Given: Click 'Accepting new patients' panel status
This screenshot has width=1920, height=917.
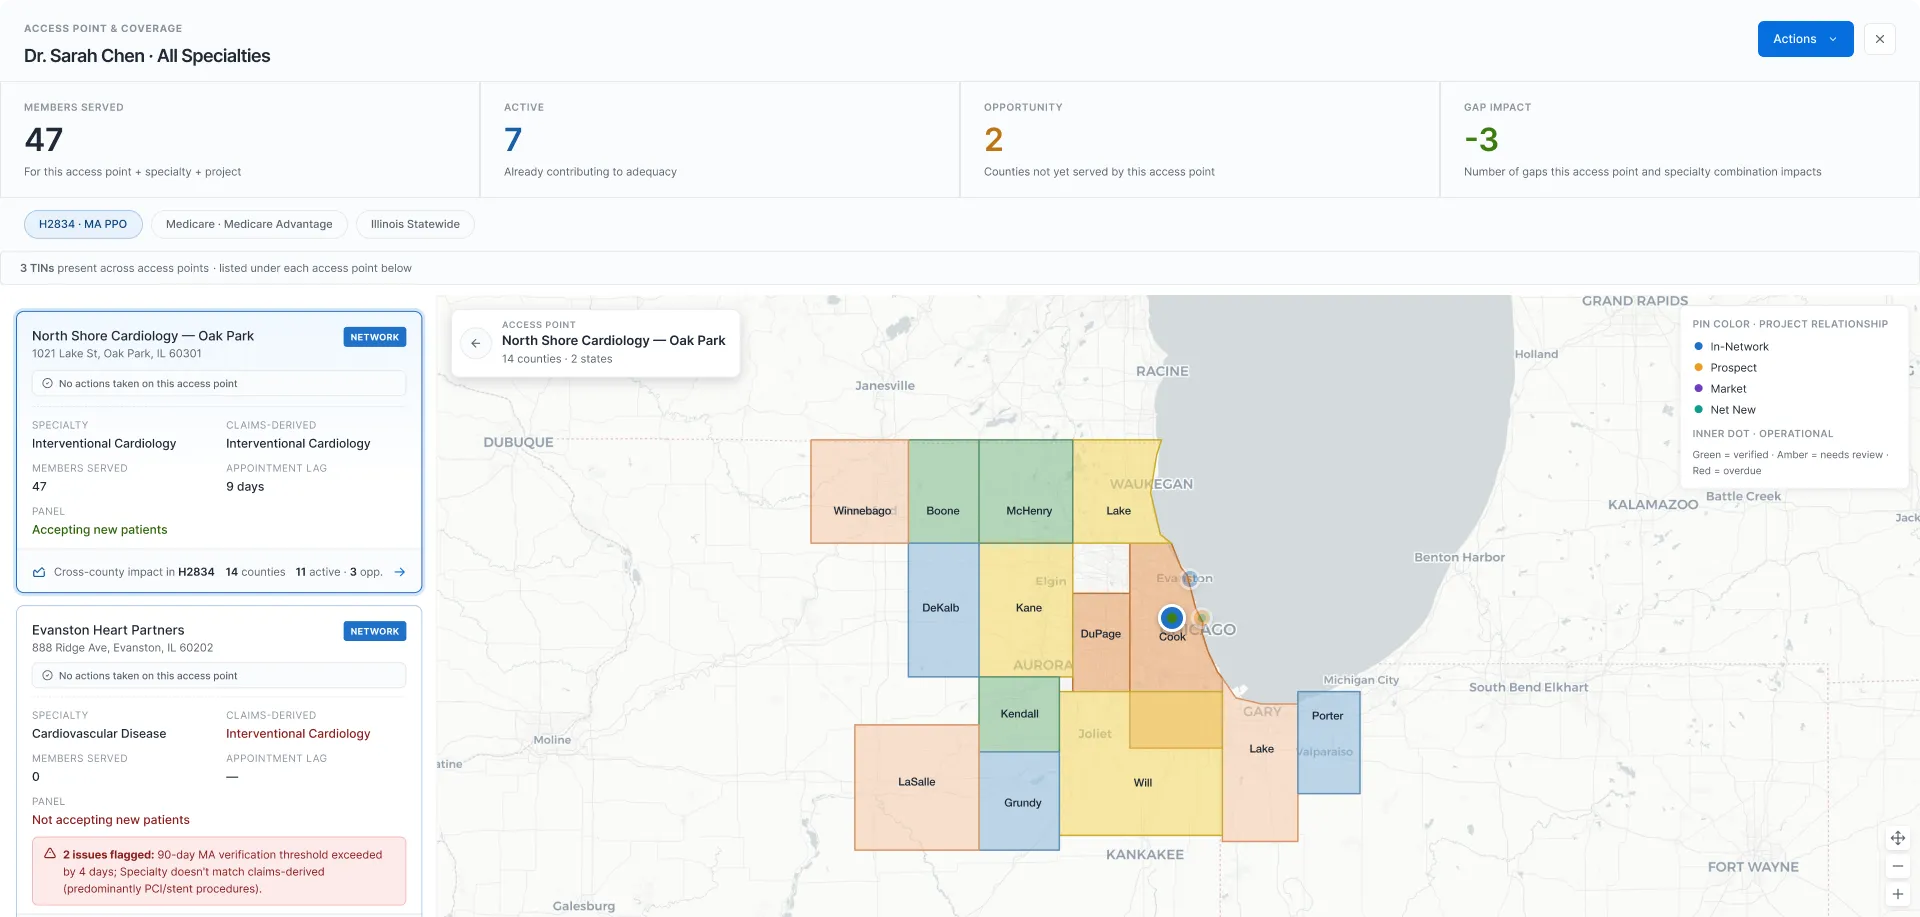Looking at the screenshot, I should pyautogui.click(x=100, y=530).
